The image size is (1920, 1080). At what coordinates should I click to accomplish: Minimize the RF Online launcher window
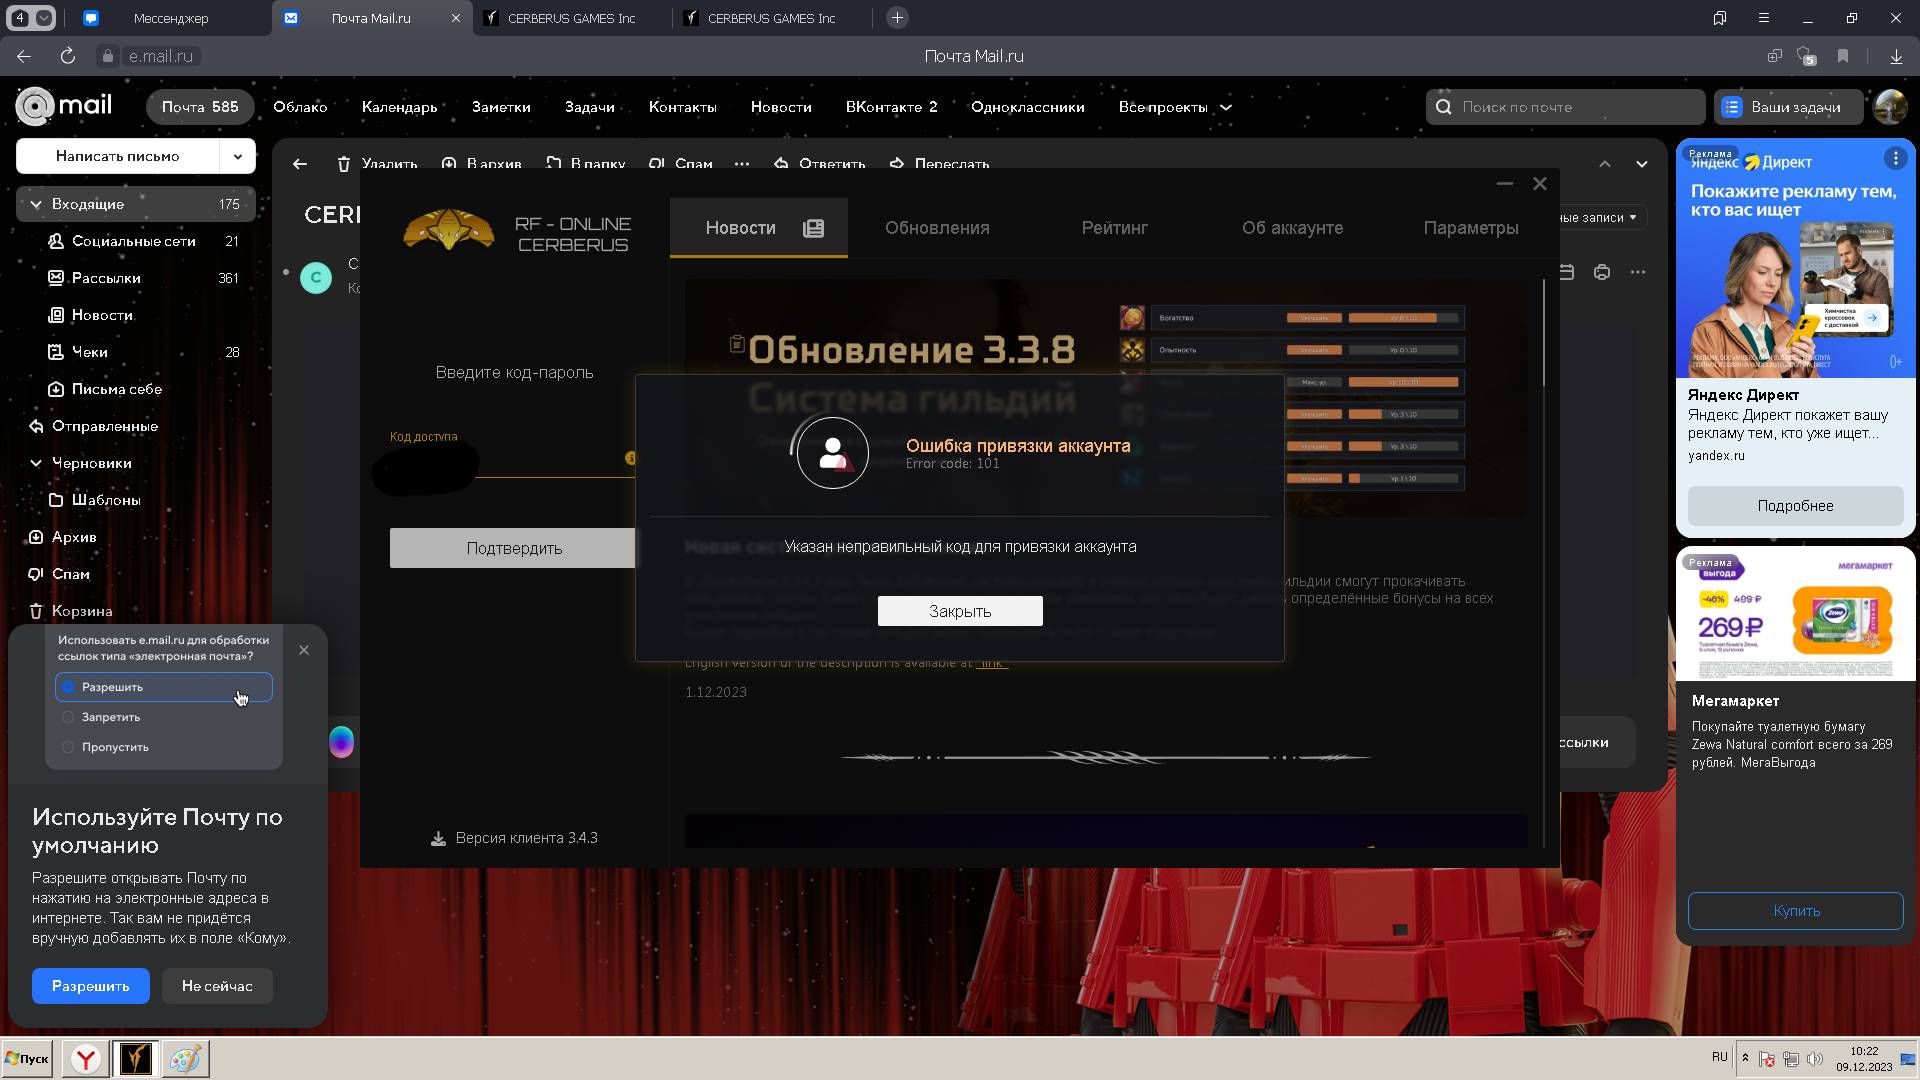pos(1505,184)
